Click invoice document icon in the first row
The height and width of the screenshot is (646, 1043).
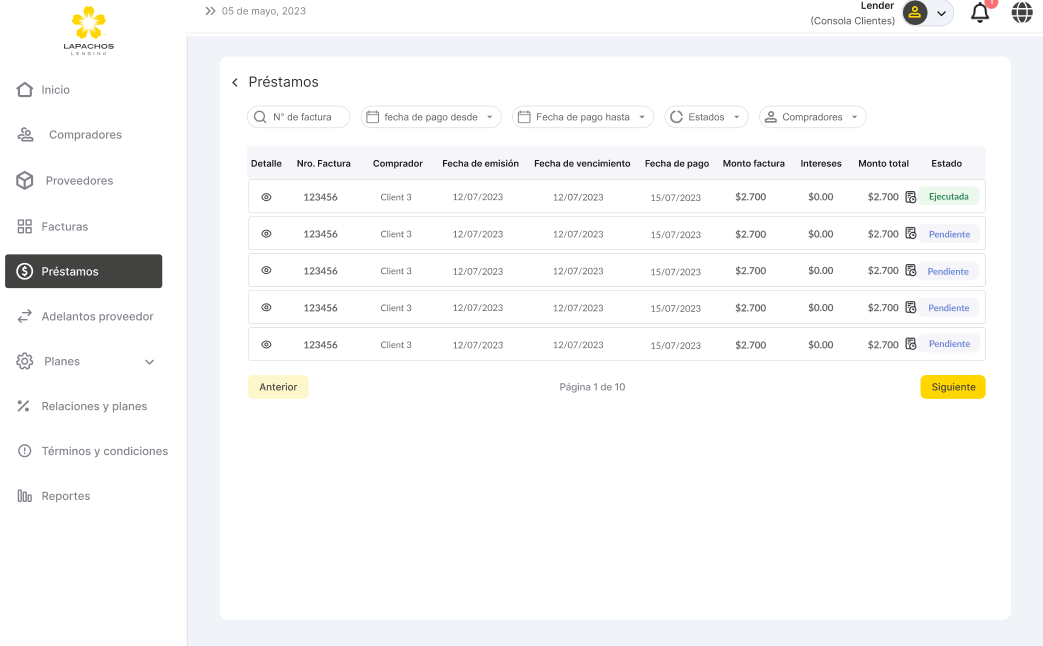(x=910, y=197)
